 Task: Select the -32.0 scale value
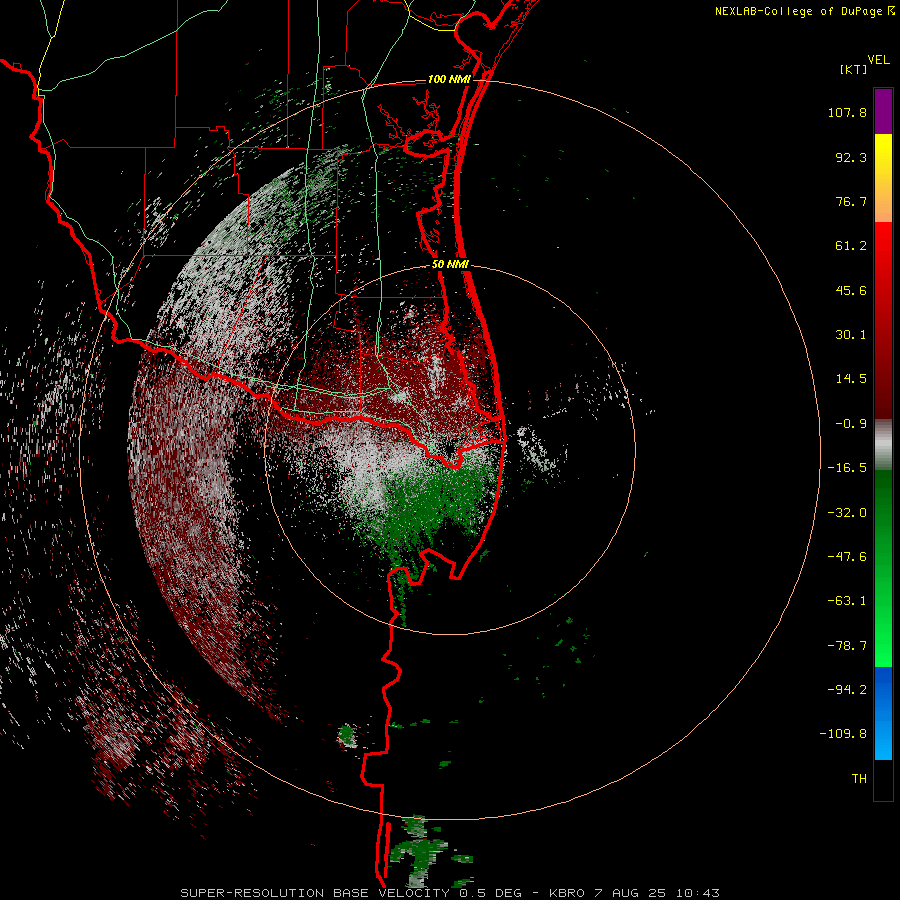[847, 513]
